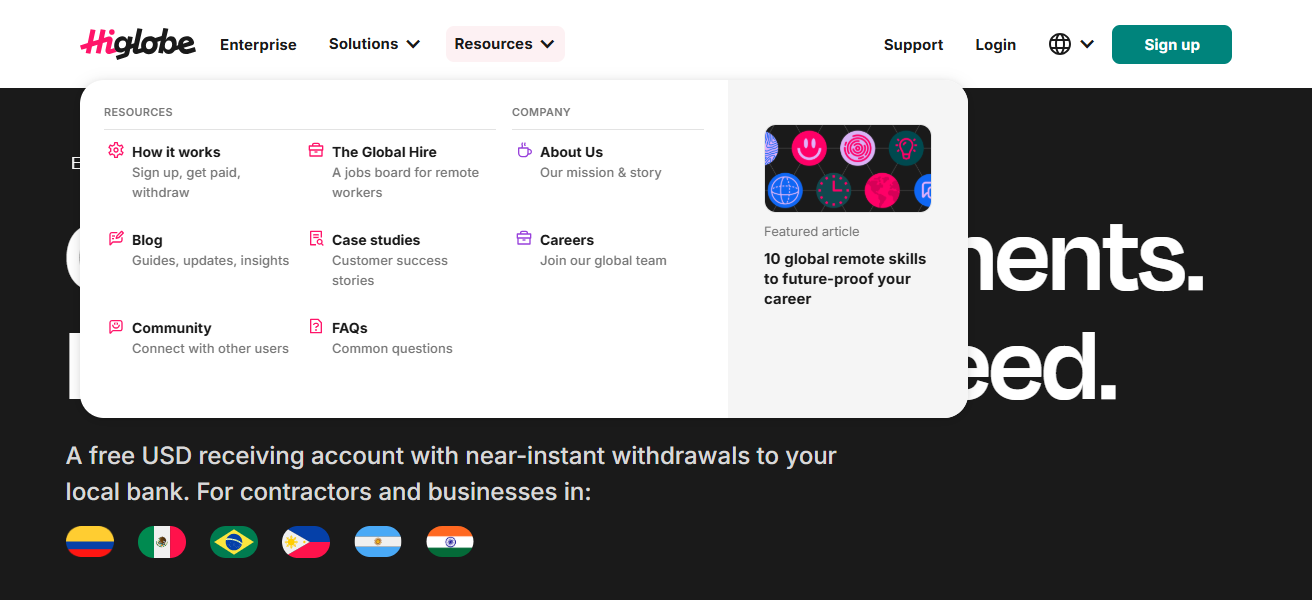Screen dimensions: 1312x600
Task: Click the Brazil flag icon
Action: 234,542
